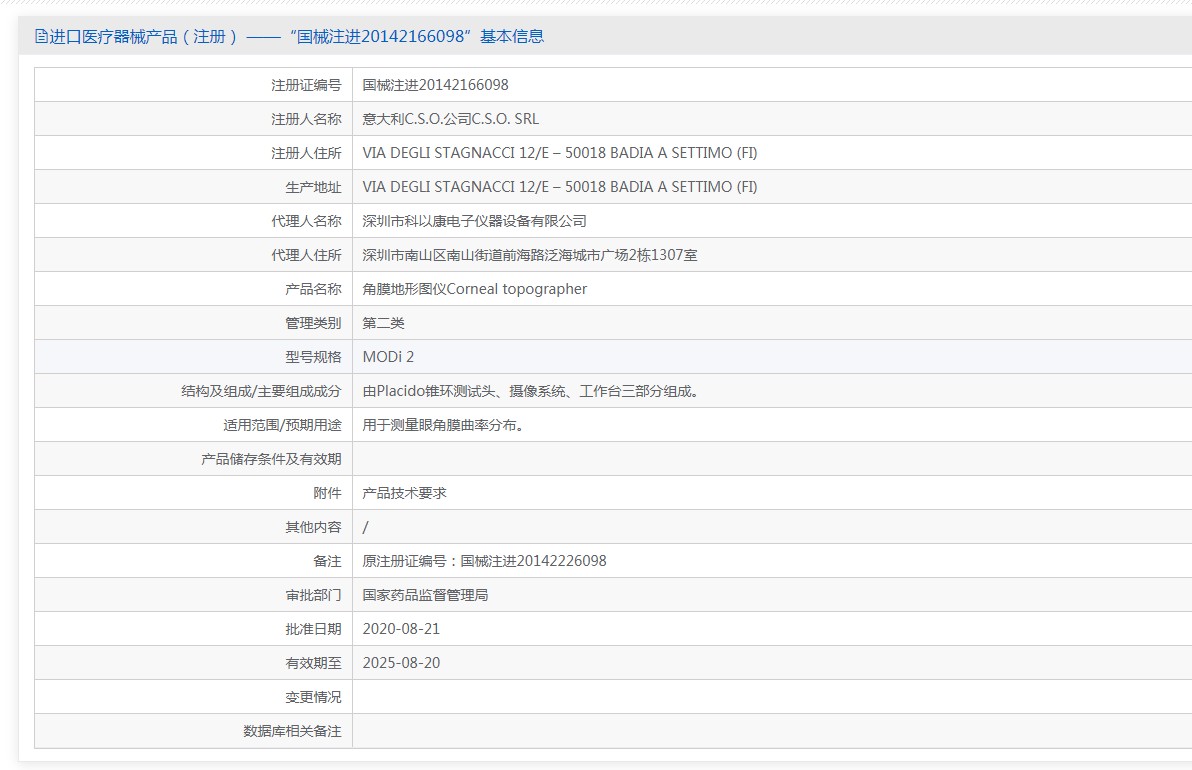The width and height of the screenshot is (1192, 770).
Task: Select the 注册证编号 label
Action: 306,85
